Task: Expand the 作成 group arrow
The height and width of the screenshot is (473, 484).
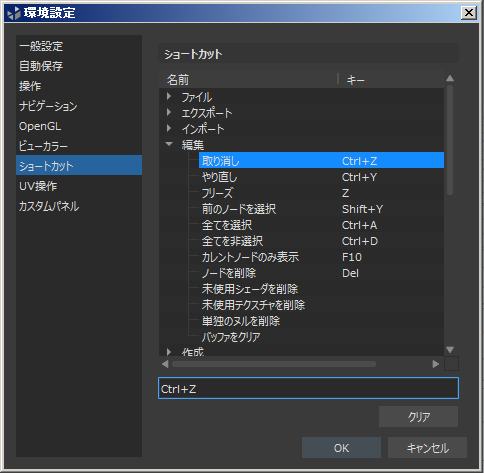Action: (169, 352)
